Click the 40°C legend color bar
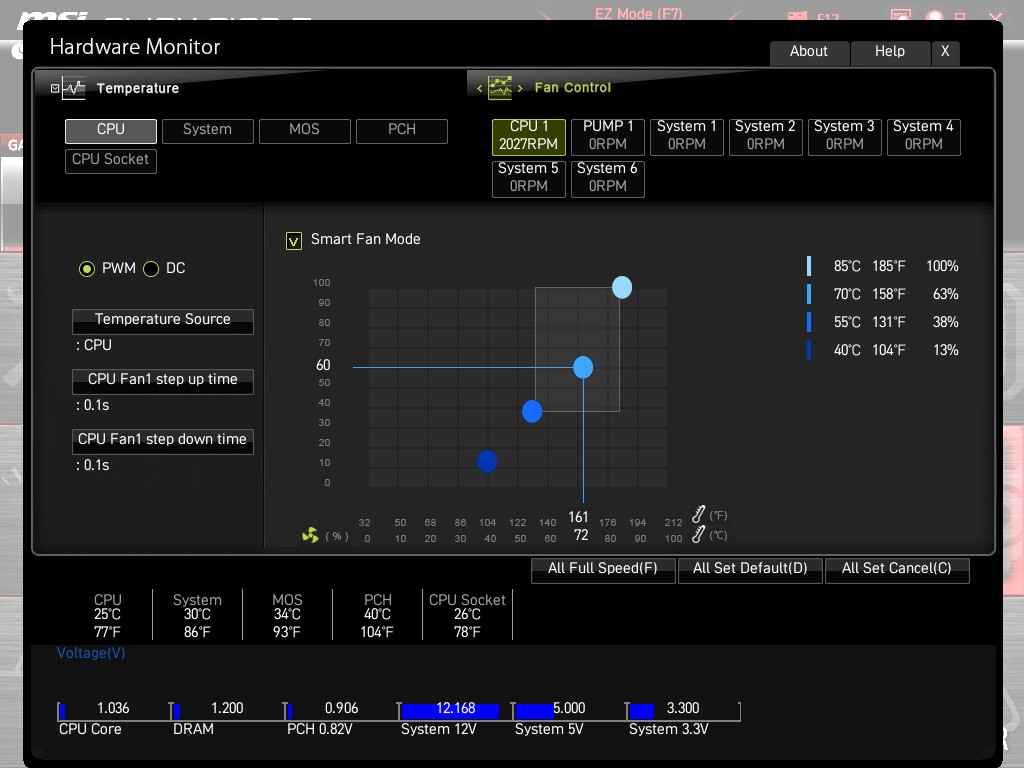The image size is (1024, 768). [809, 350]
